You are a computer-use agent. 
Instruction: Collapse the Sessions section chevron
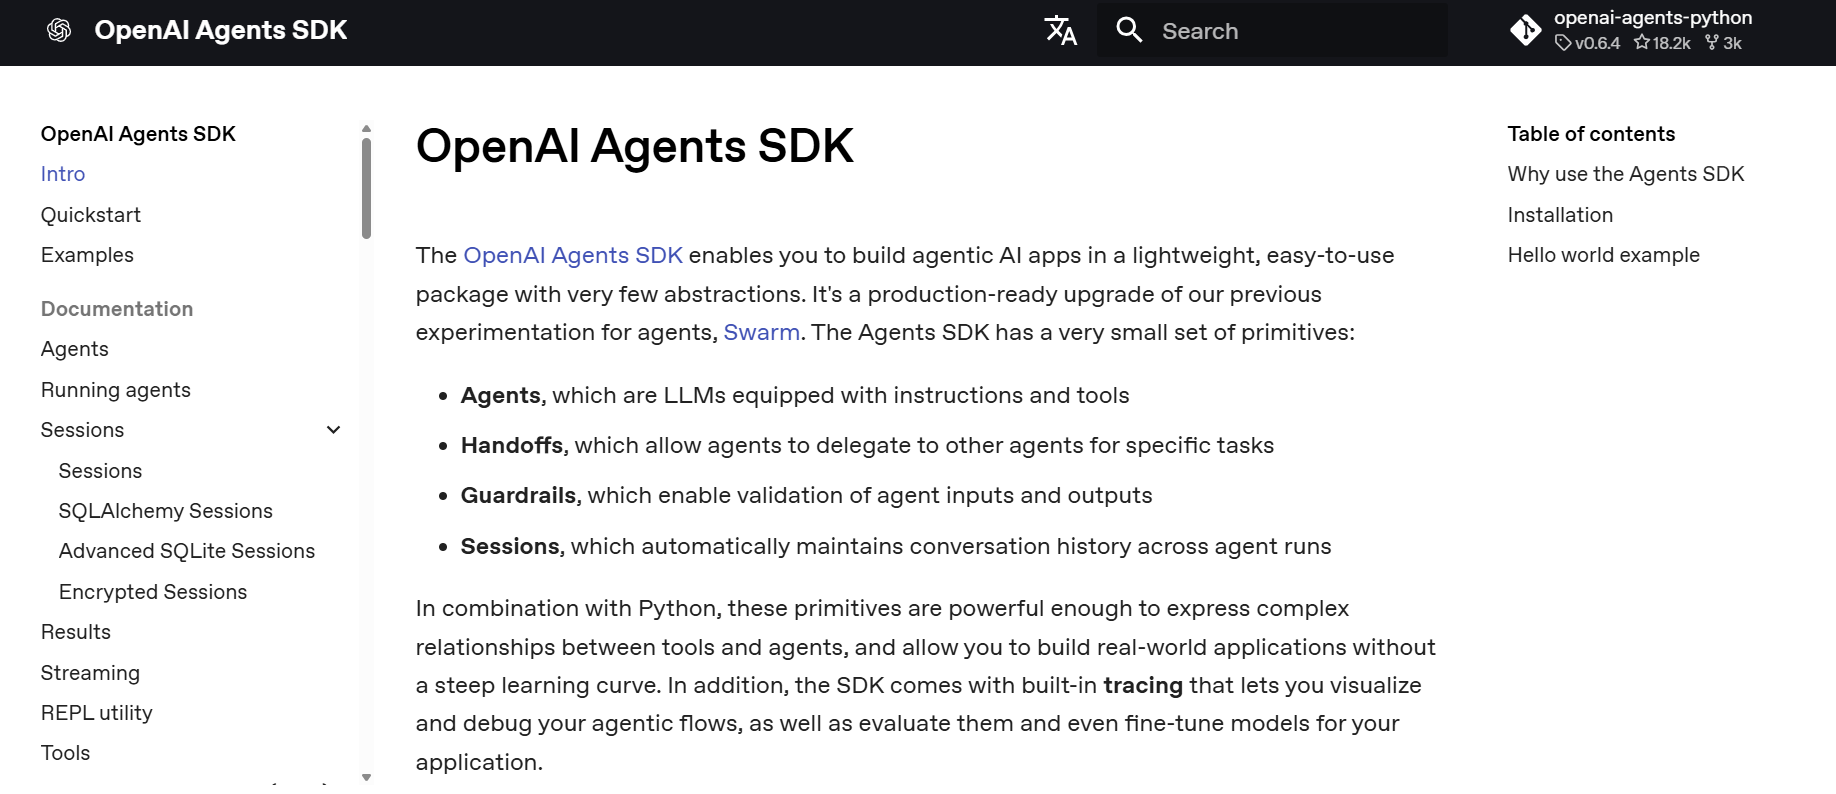[334, 430]
